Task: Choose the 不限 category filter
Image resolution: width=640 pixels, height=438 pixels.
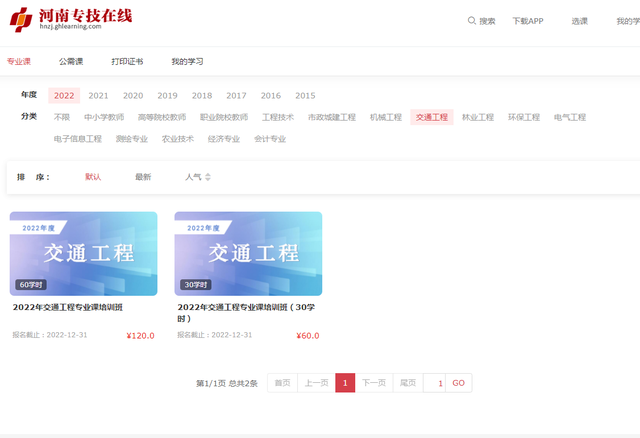Action: point(62,117)
